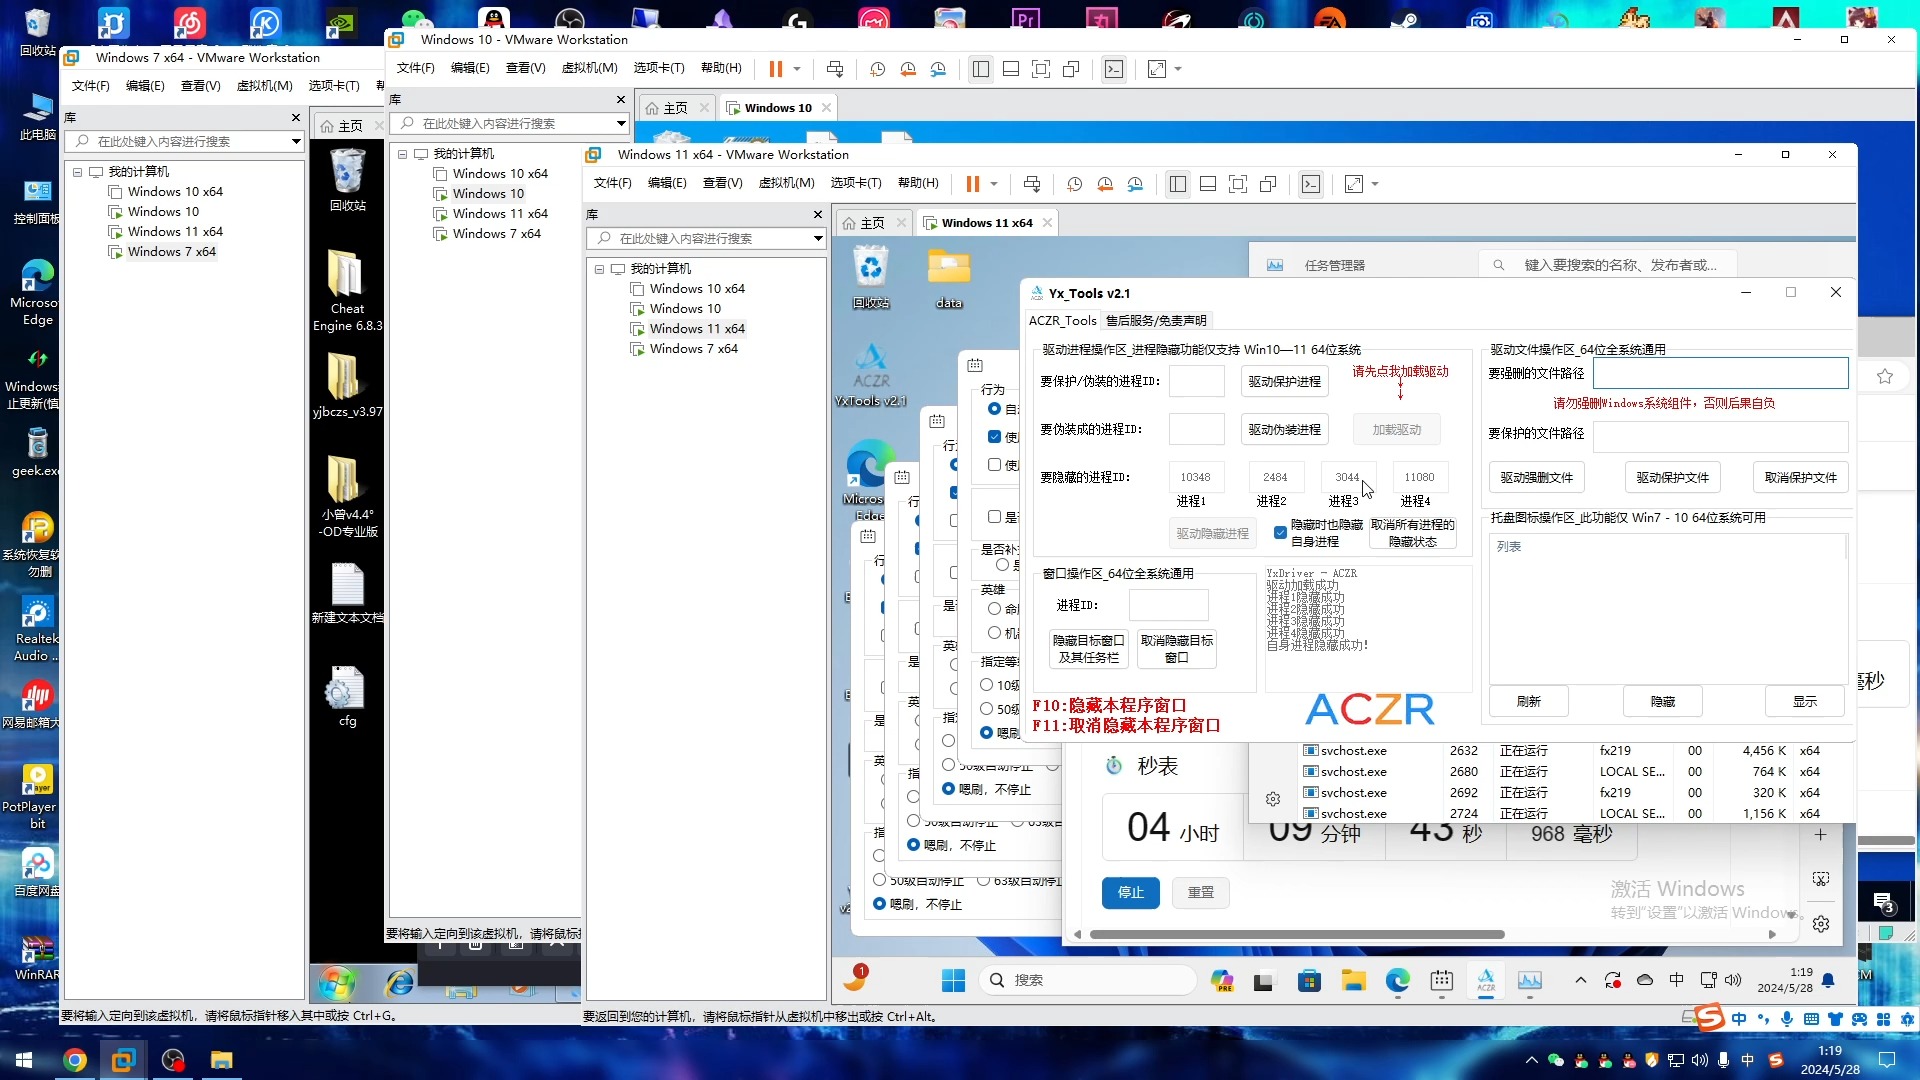Open stretch dropdown arrow in Windows 11 window

tap(1375, 184)
